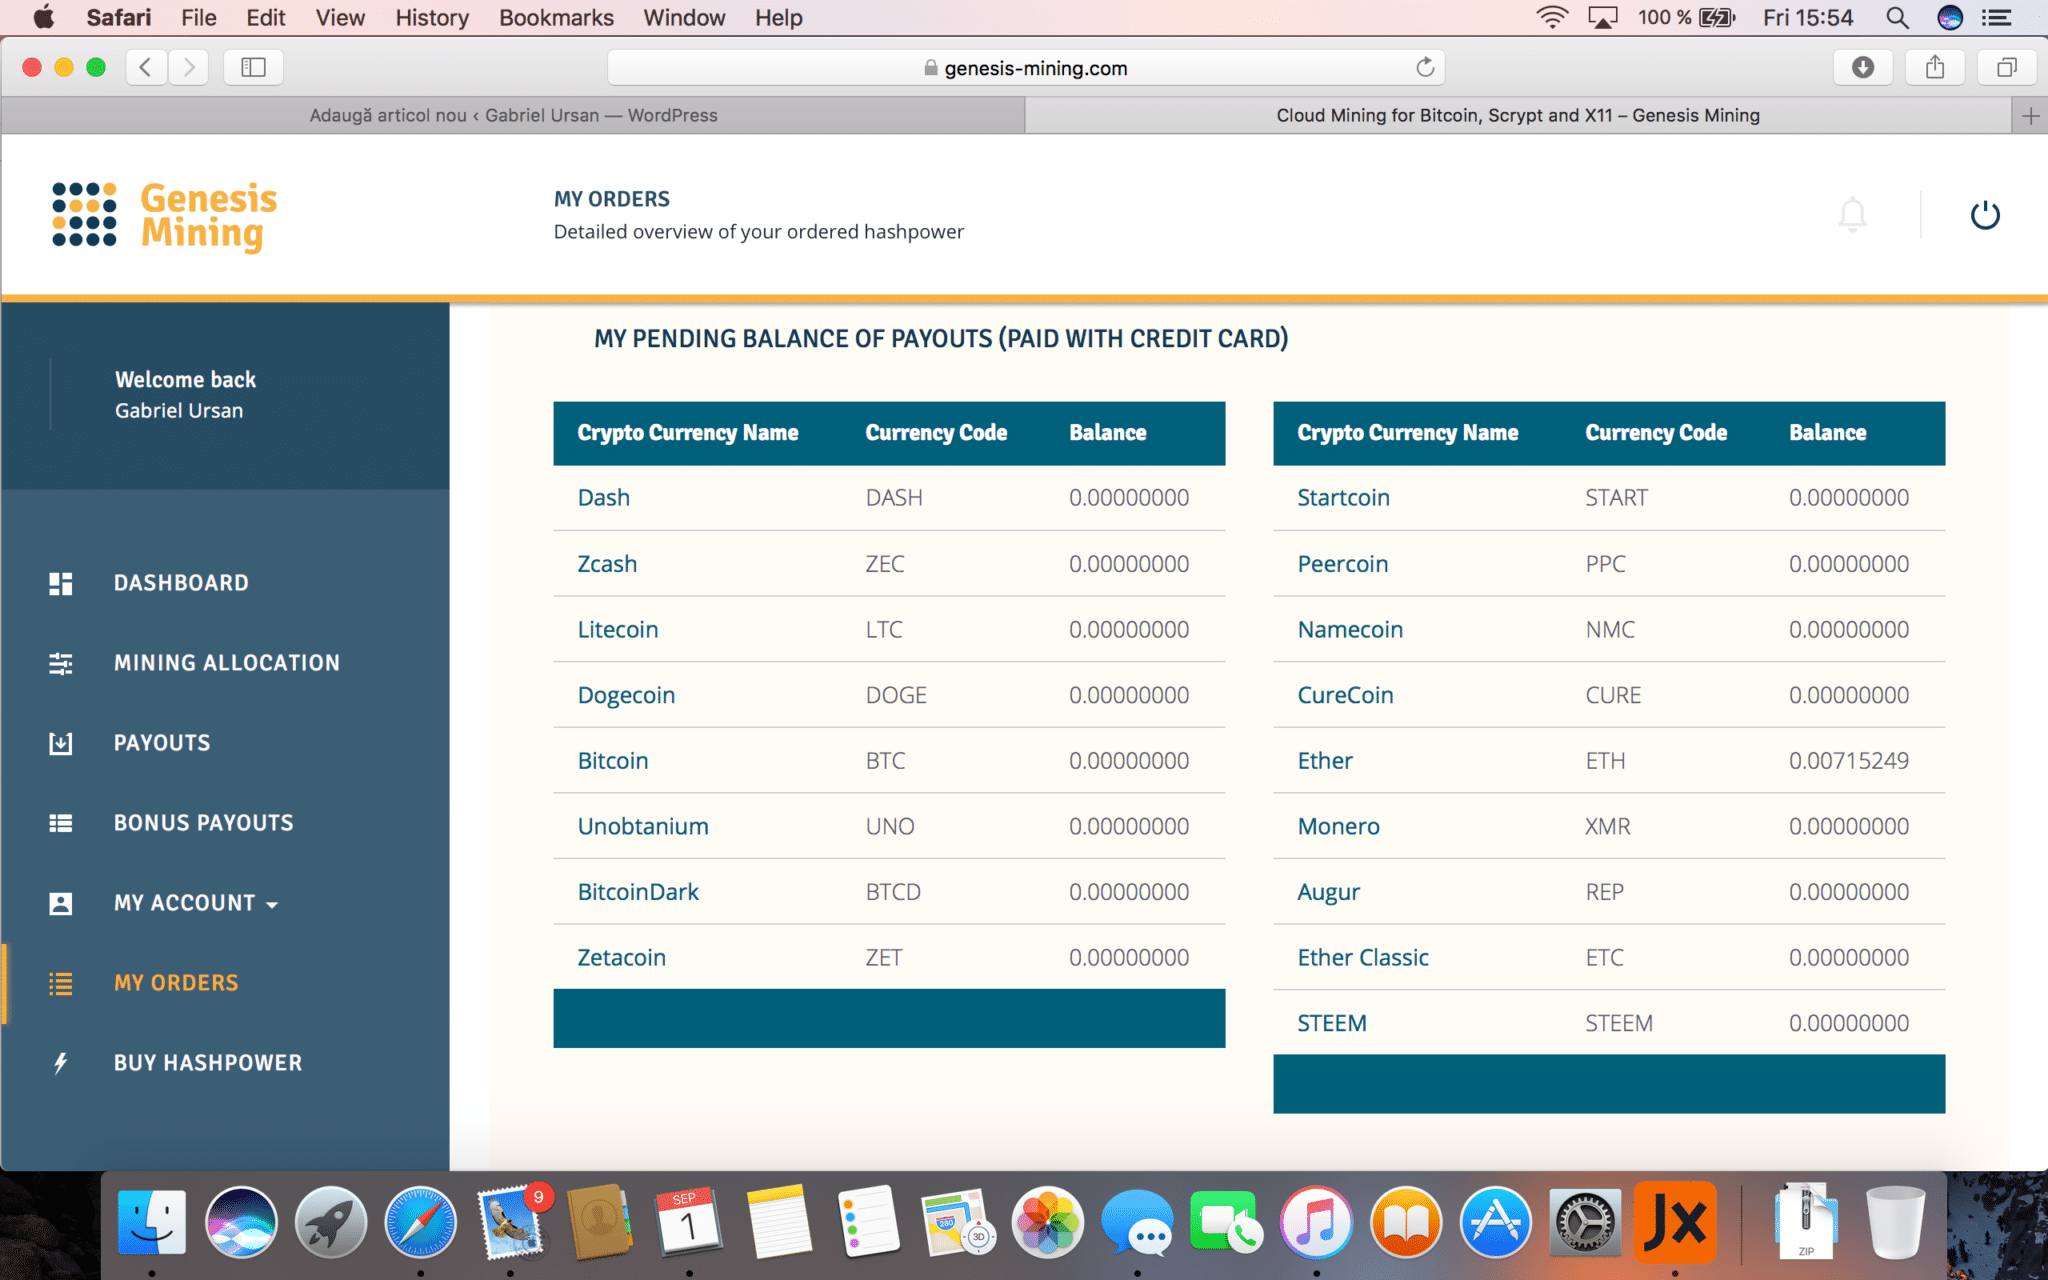2048x1280 pixels.
Task: Open the Mining Allocation sidebar item
Action: coord(227,663)
